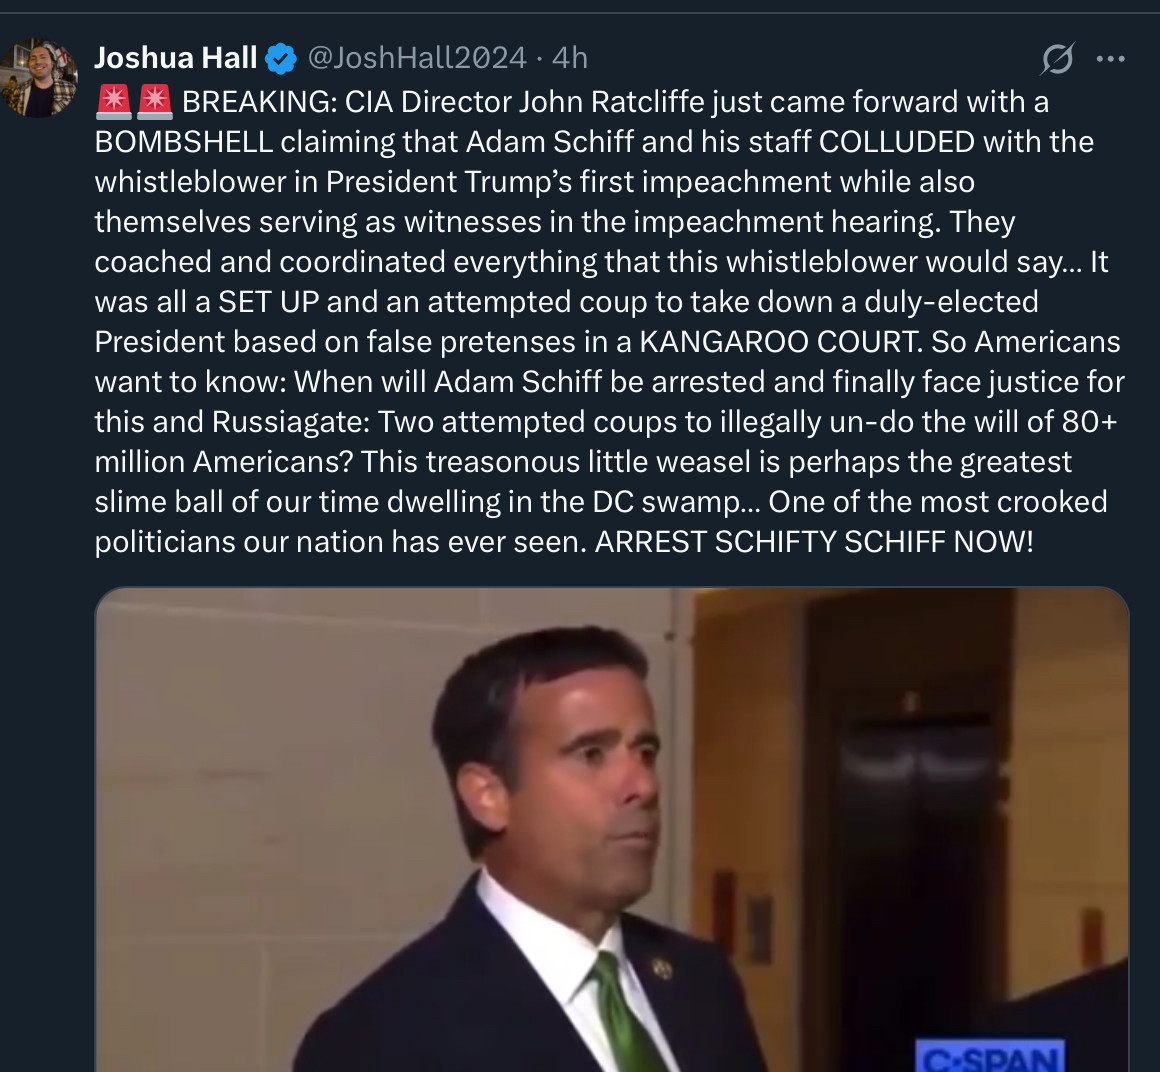Click the blue verified badge

(x=281, y=59)
